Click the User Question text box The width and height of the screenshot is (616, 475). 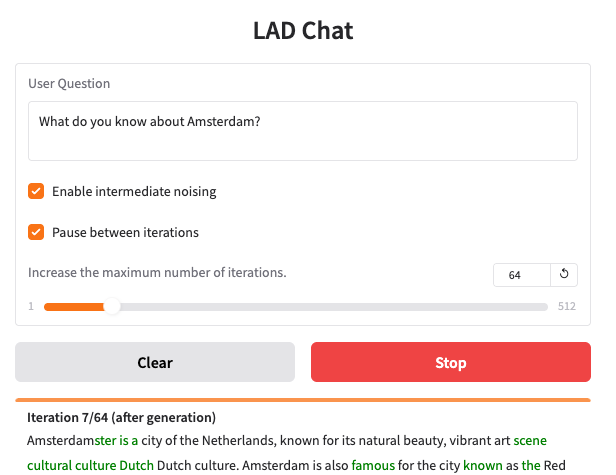point(303,131)
